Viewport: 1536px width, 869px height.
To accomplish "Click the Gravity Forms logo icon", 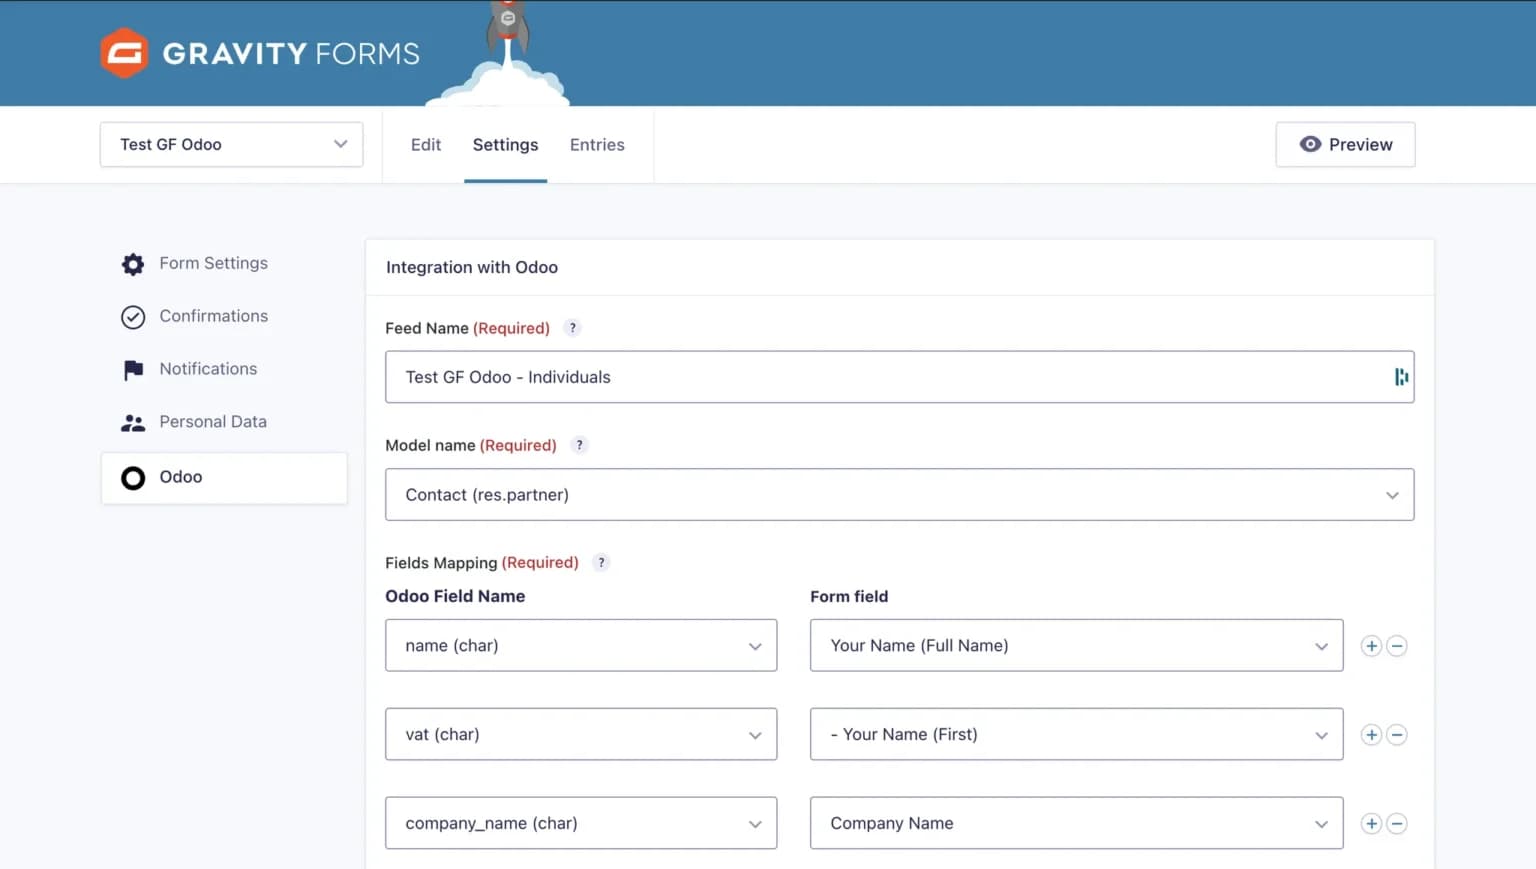I will (x=125, y=53).
